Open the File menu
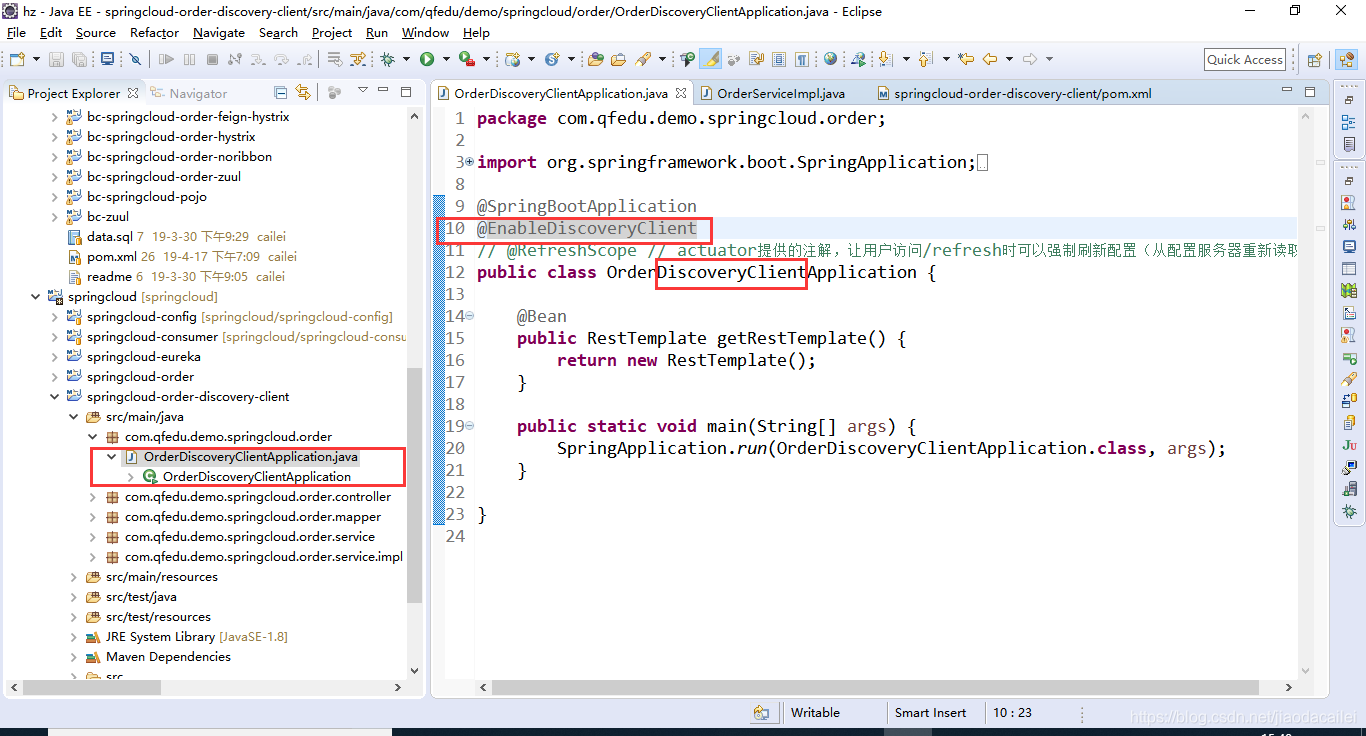 coord(17,32)
